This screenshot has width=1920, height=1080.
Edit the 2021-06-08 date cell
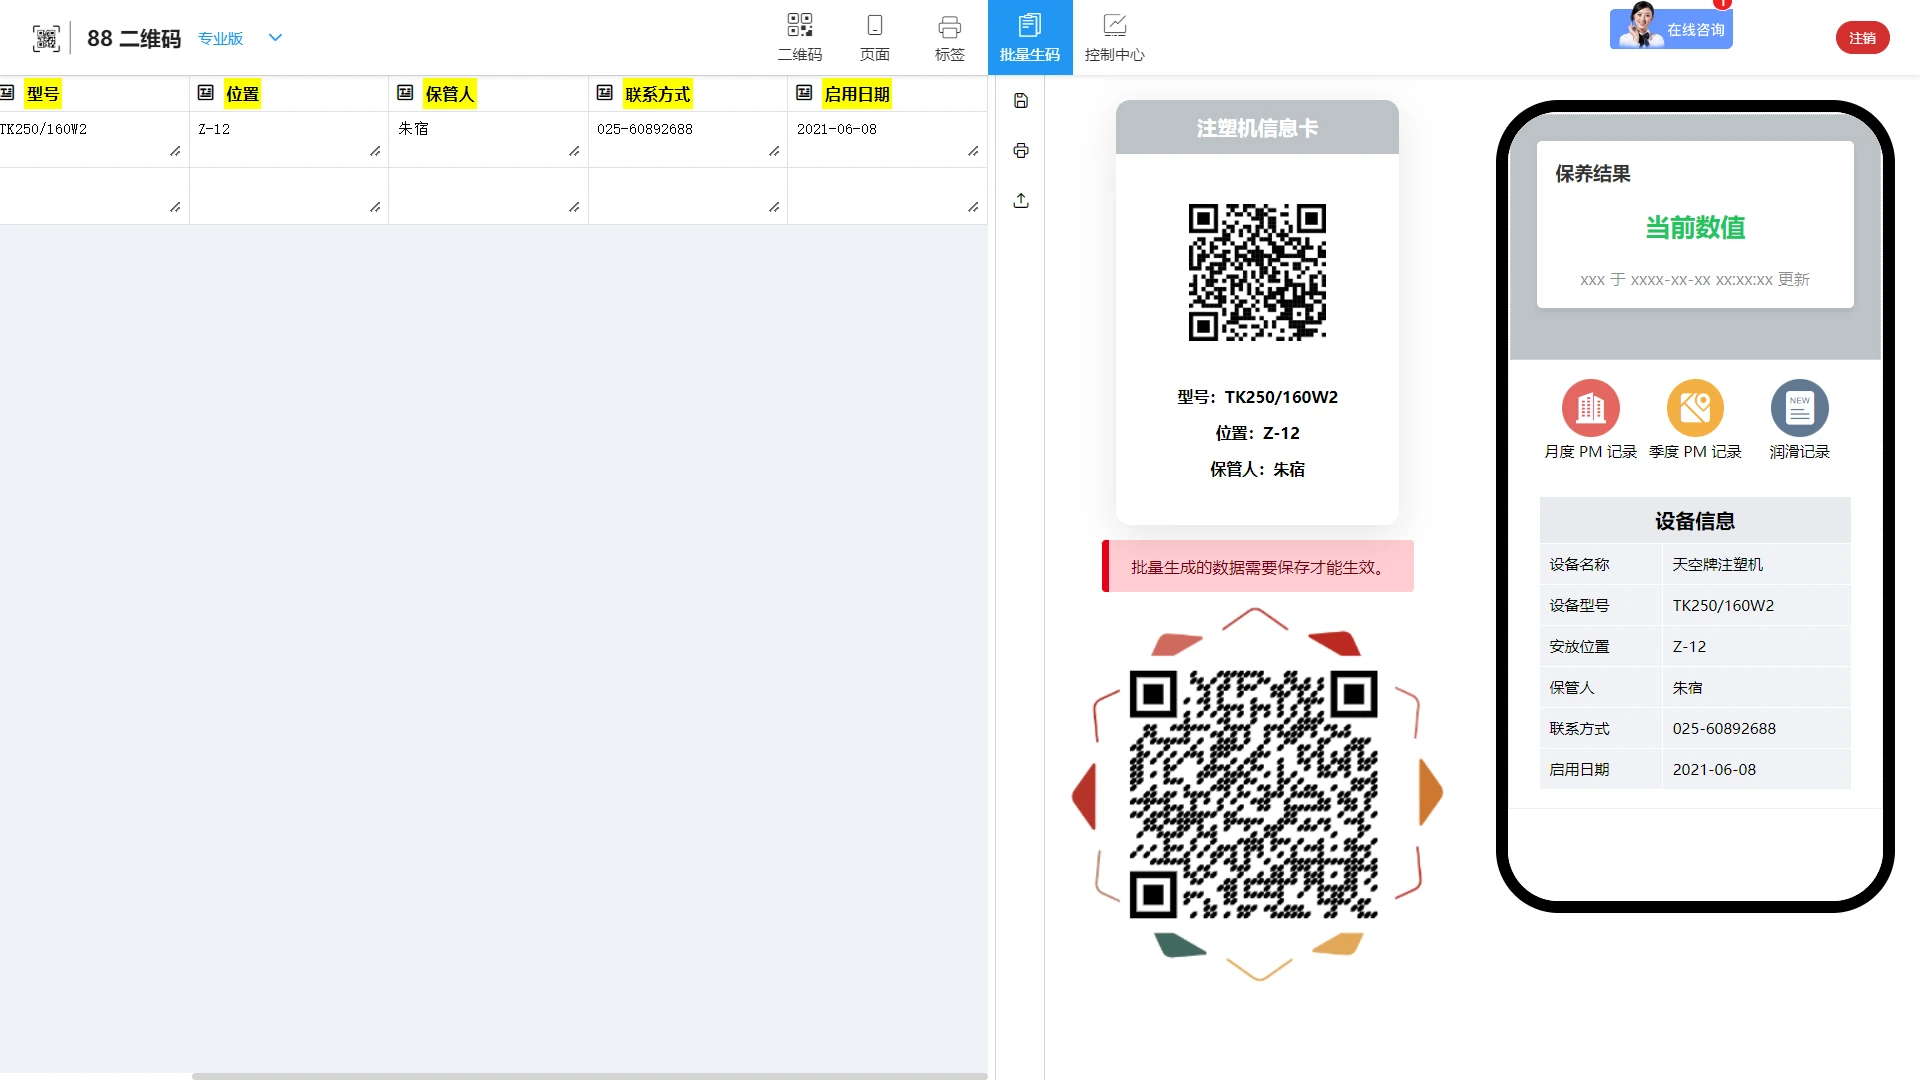coord(887,139)
